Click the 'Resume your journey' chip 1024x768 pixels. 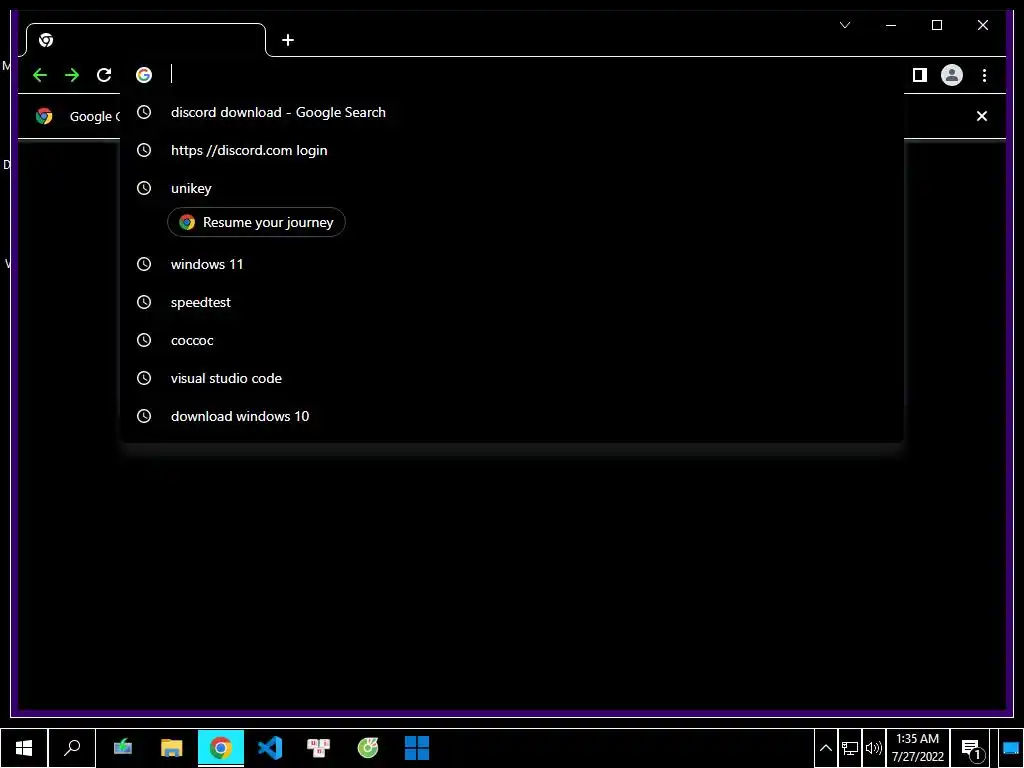pyautogui.click(x=257, y=222)
